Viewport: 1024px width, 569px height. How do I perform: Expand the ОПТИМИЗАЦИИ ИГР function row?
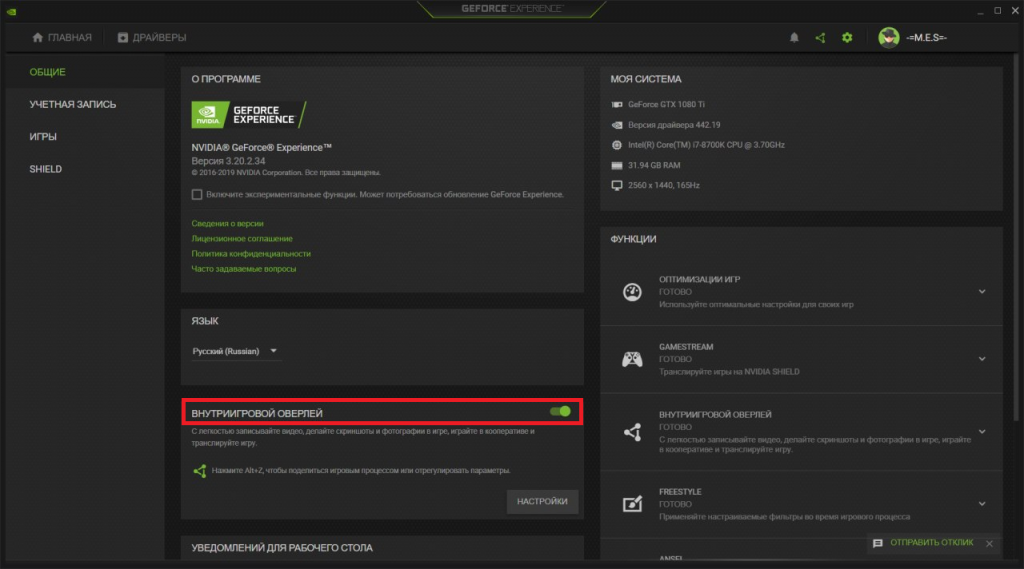(982, 292)
